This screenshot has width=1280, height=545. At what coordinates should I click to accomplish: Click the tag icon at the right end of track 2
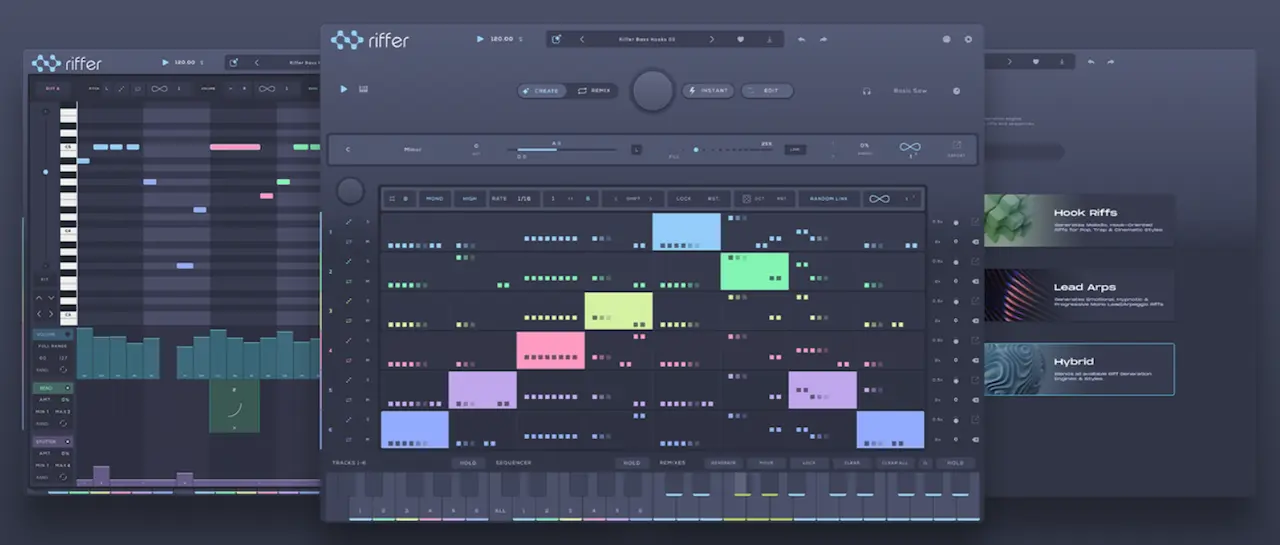tap(975, 281)
